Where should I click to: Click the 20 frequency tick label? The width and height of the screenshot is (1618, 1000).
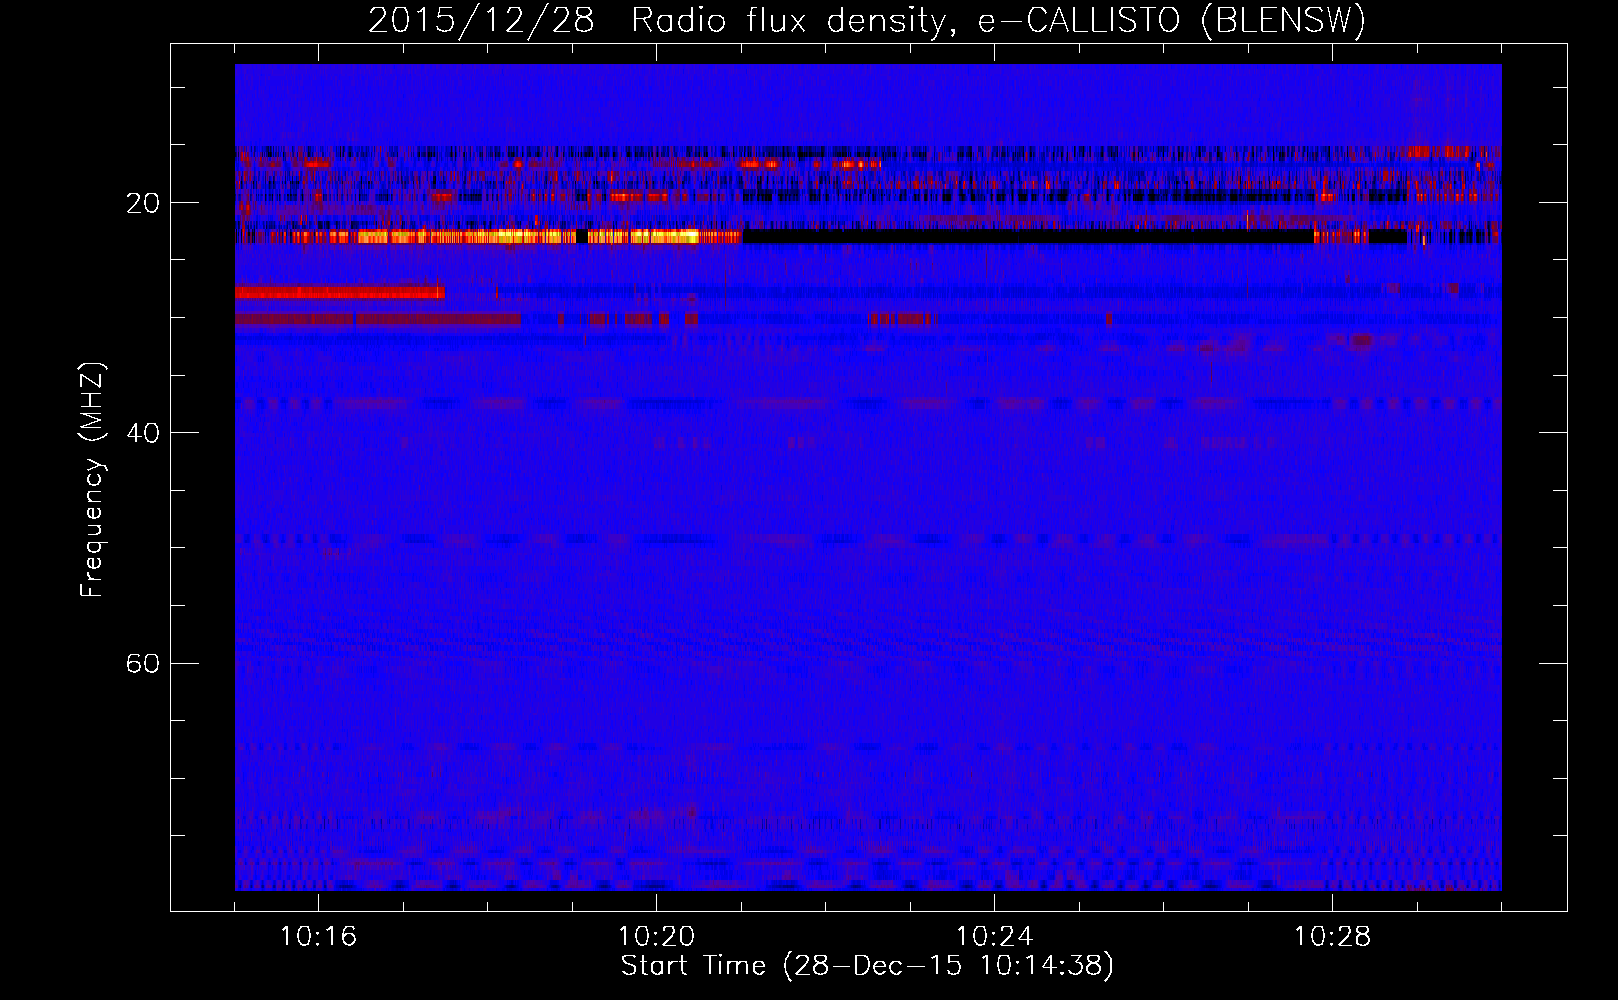143,204
